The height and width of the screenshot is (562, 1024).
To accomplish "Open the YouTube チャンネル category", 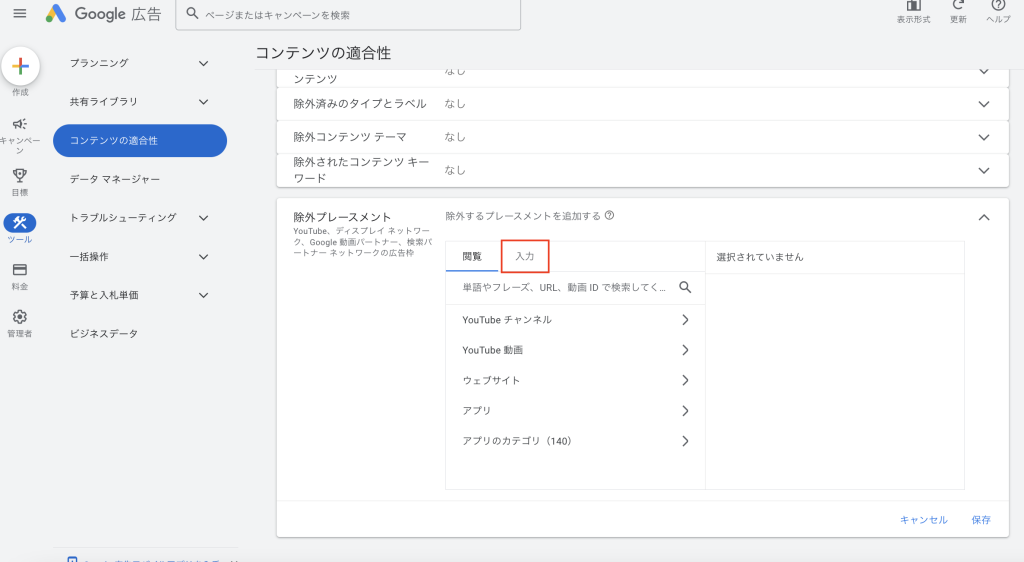I will [575, 320].
